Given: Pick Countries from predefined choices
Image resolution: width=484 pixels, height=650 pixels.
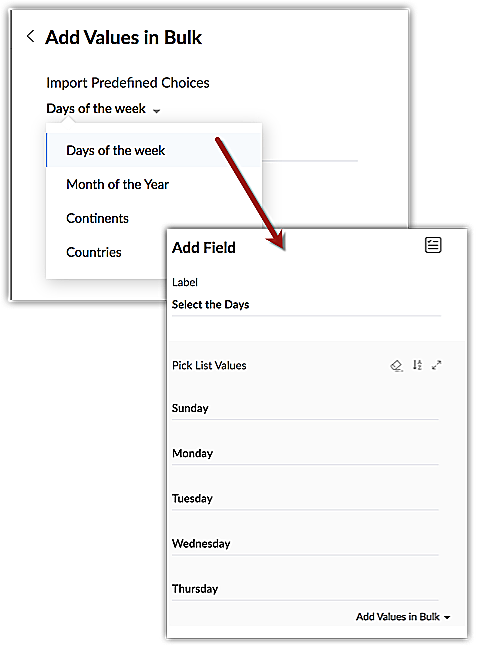Looking at the screenshot, I should click(x=94, y=252).
